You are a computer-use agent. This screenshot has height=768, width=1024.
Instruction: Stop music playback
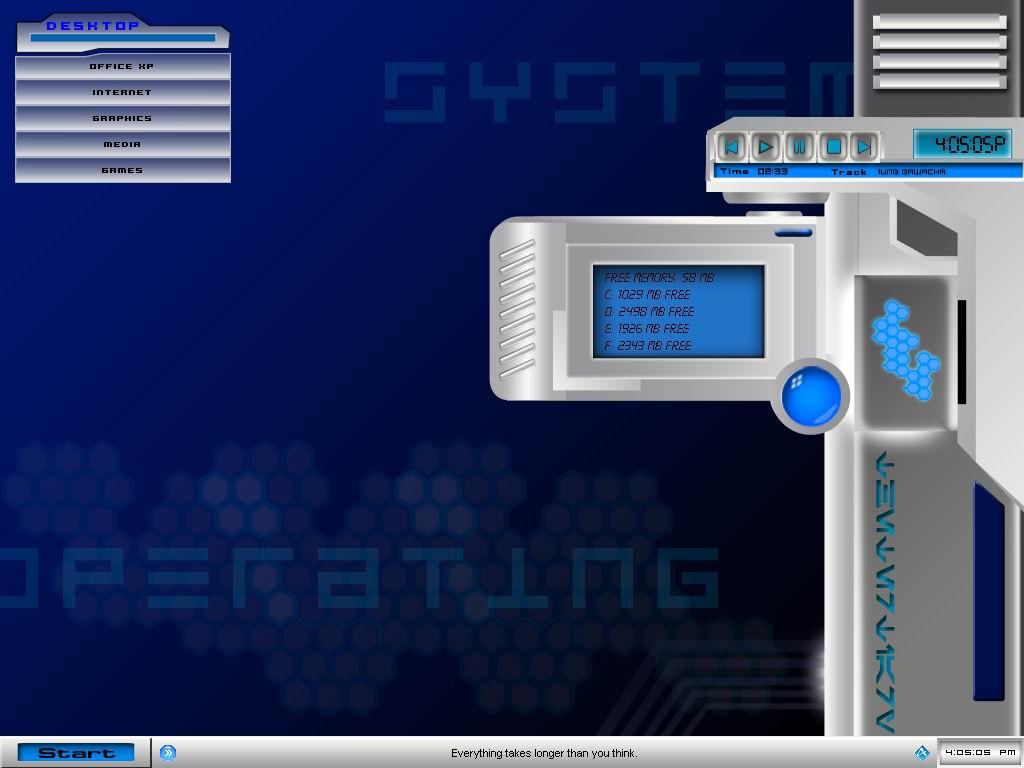point(833,146)
